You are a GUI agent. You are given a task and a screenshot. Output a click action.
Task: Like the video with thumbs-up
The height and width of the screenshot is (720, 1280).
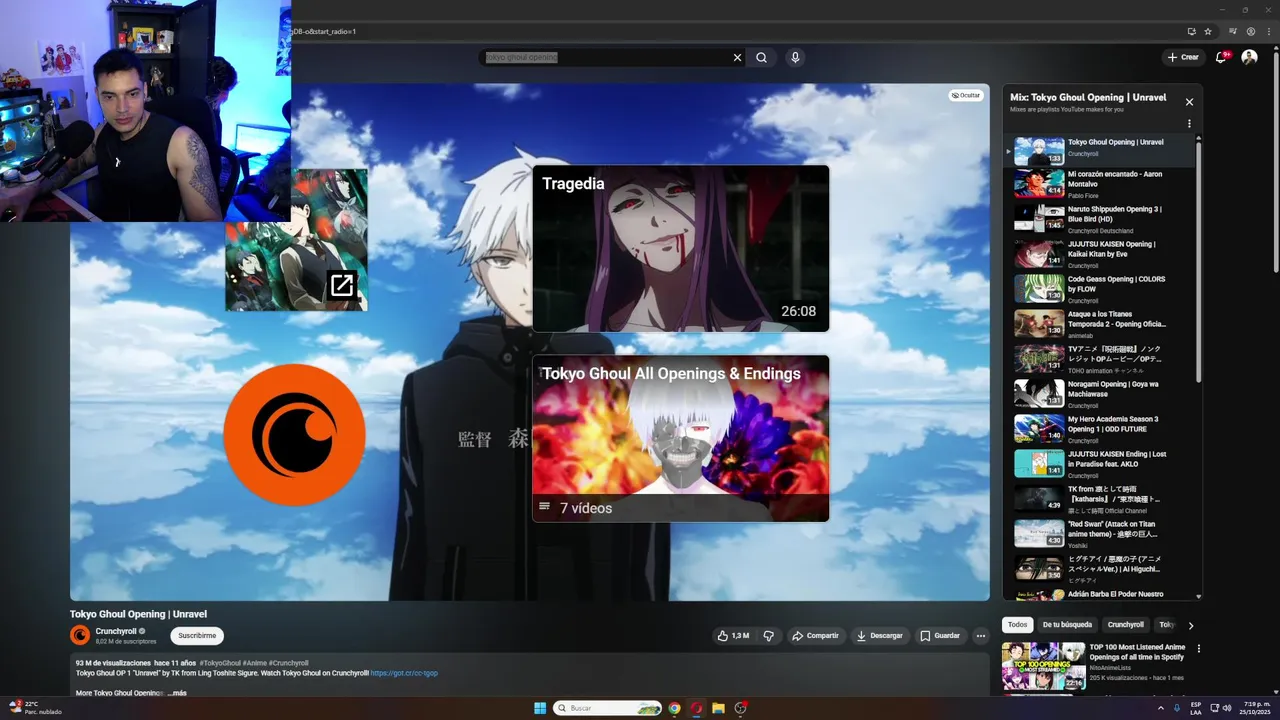coord(733,636)
